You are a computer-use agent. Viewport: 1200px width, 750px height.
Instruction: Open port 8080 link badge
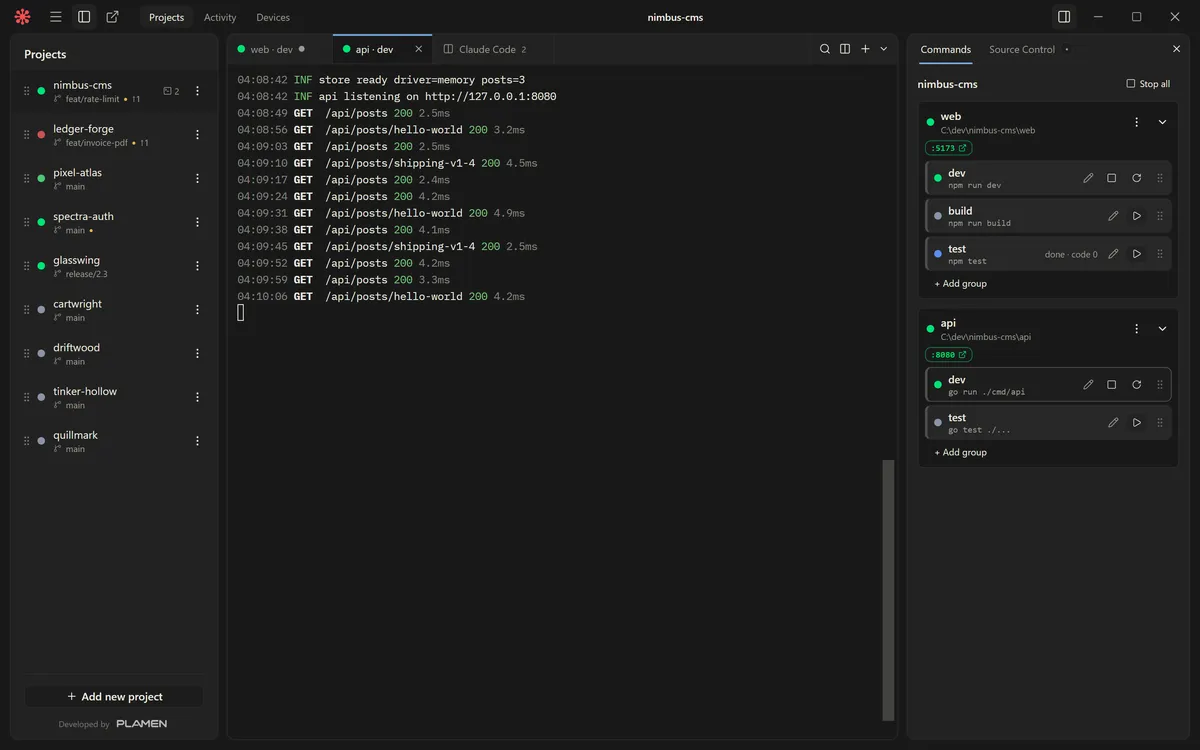948,355
